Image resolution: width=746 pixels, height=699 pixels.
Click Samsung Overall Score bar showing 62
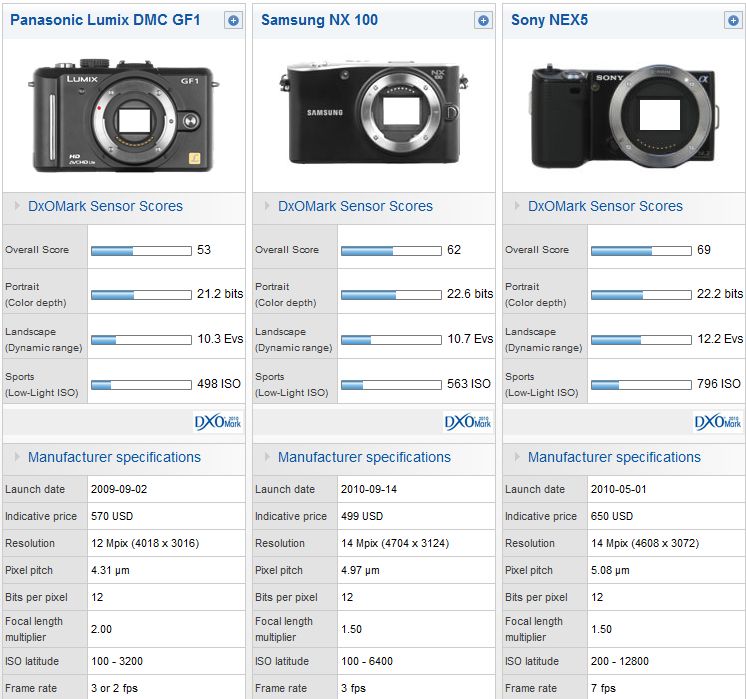coord(391,251)
